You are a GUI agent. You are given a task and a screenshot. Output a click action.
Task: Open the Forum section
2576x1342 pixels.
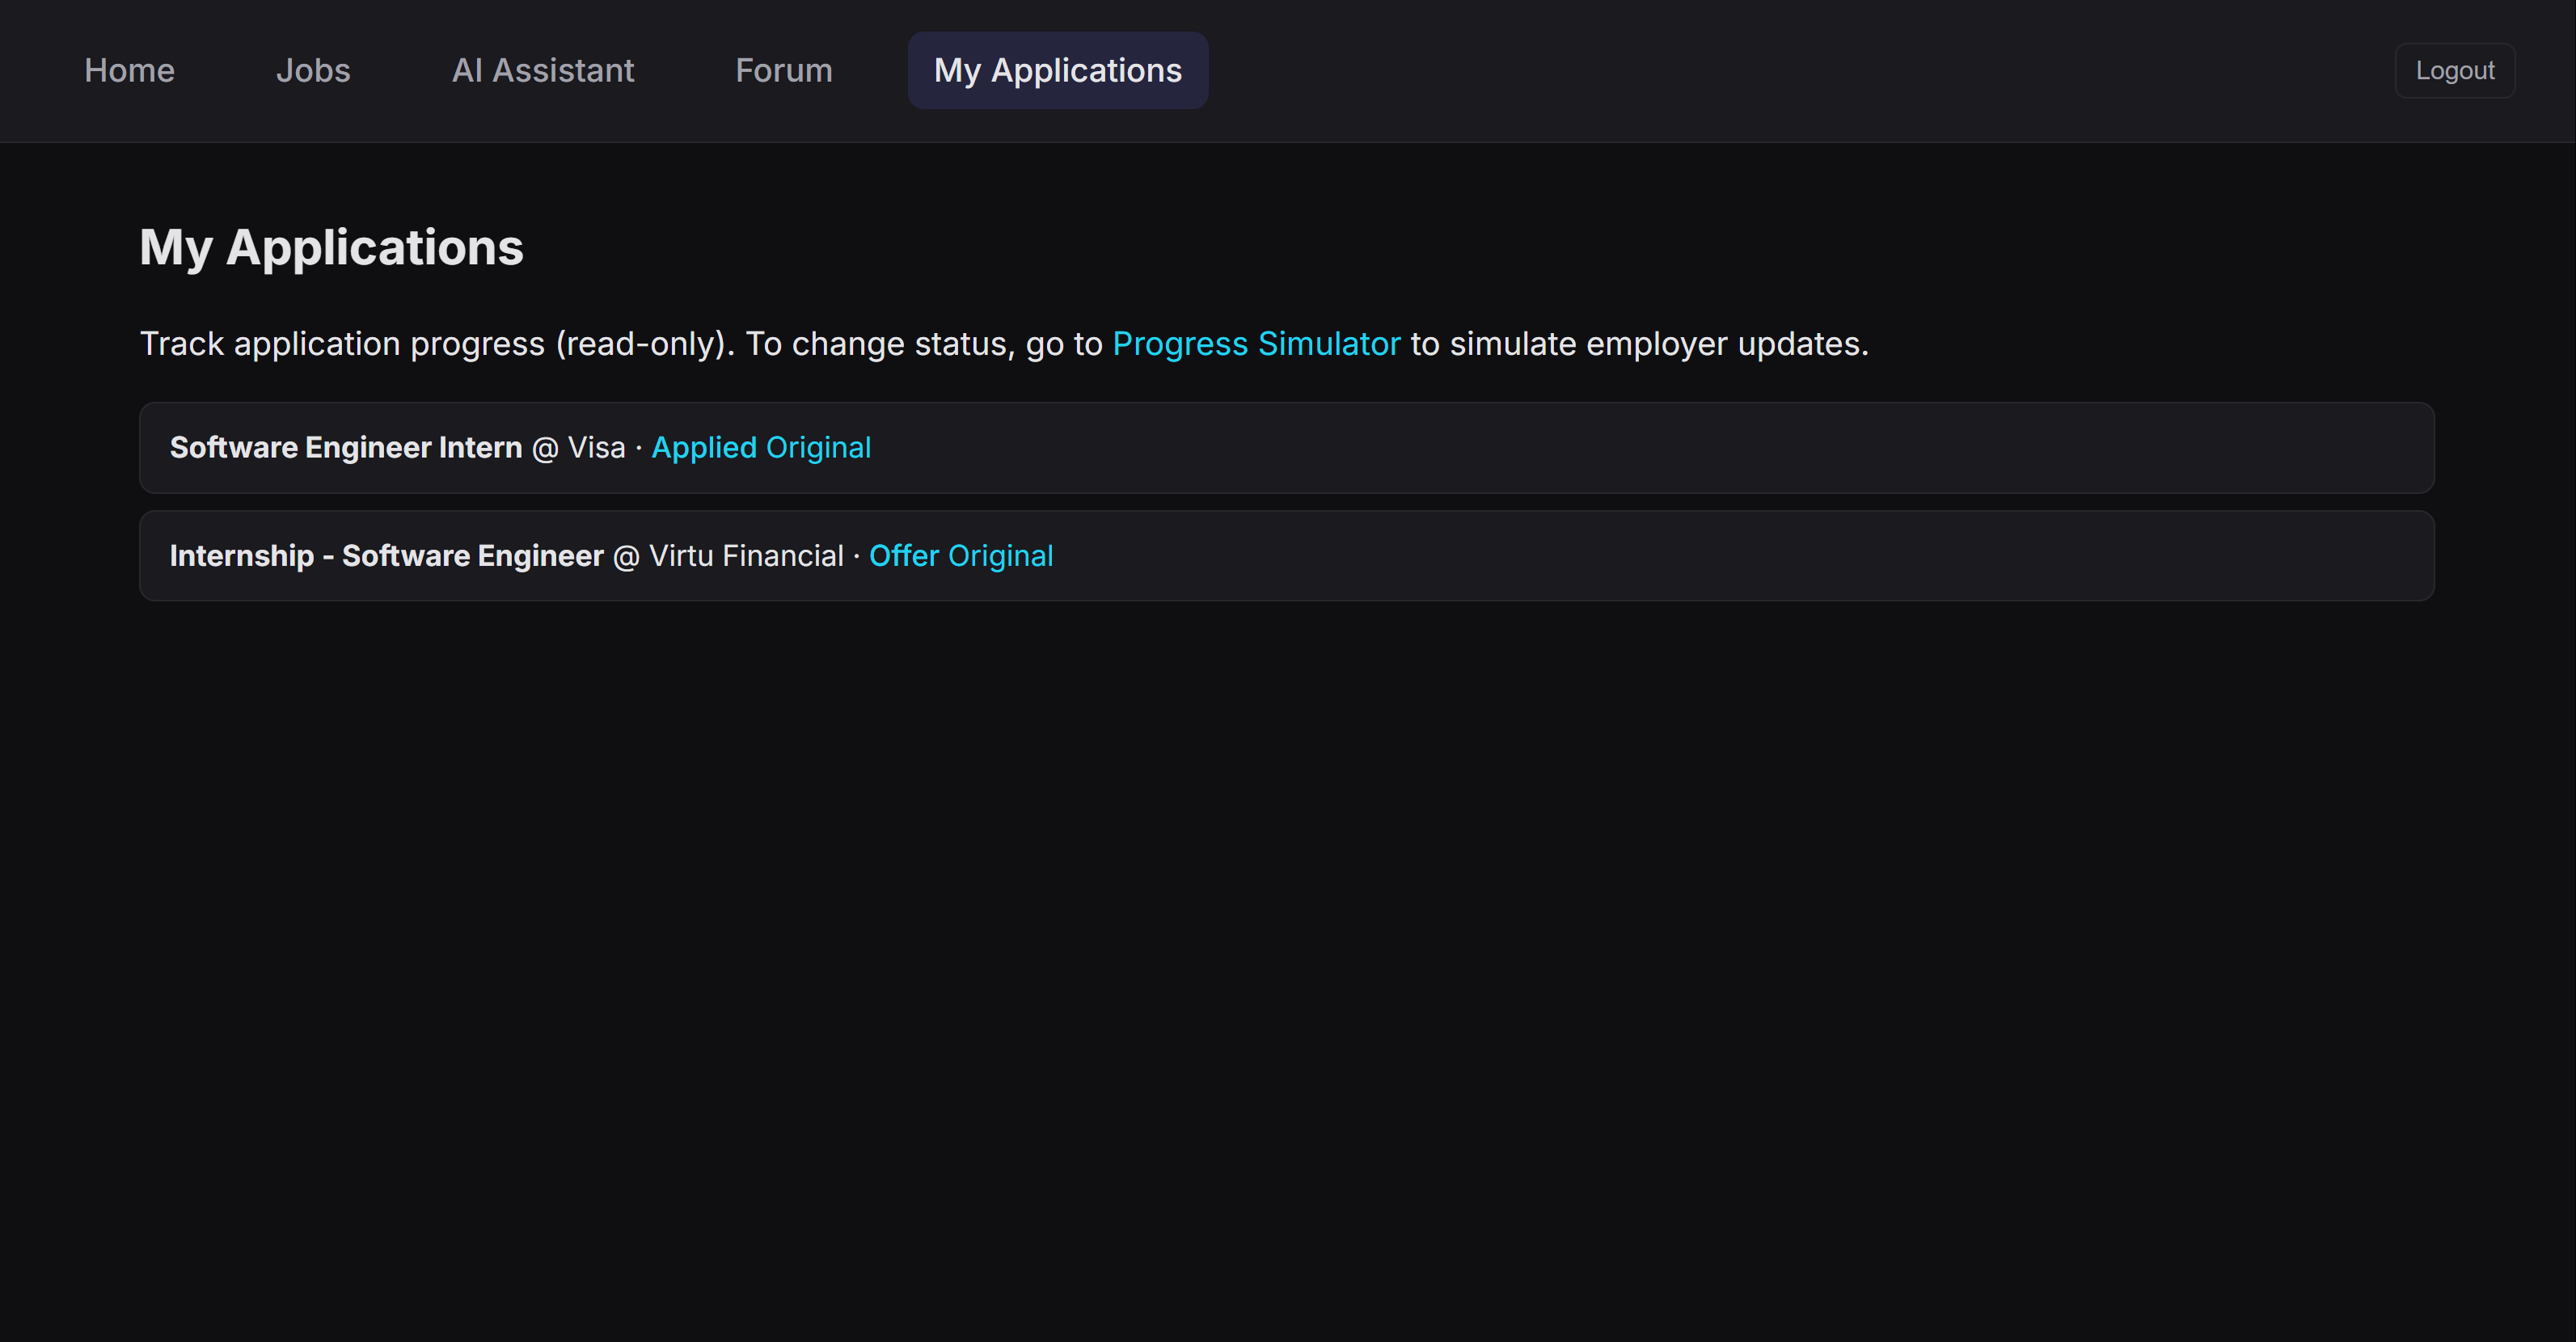coord(783,70)
